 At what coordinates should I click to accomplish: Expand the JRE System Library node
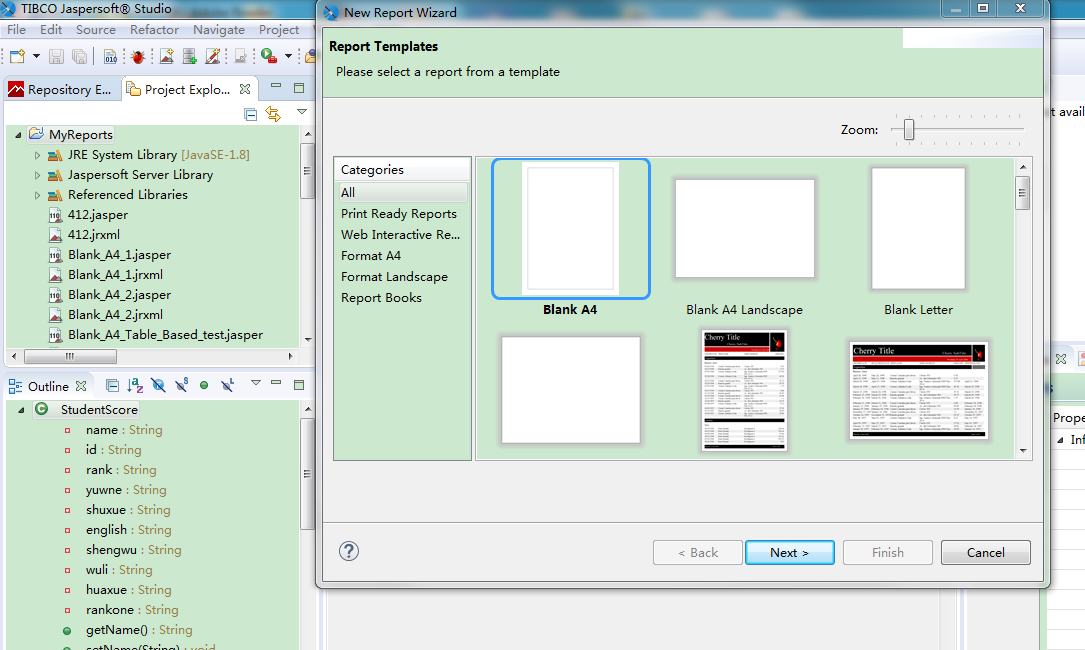pyautogui.click(x=36, y=154)
